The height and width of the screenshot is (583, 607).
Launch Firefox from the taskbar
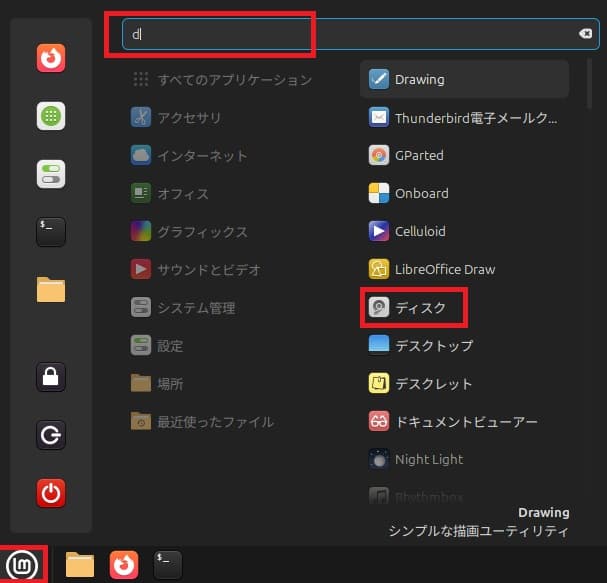click(124, 565)
